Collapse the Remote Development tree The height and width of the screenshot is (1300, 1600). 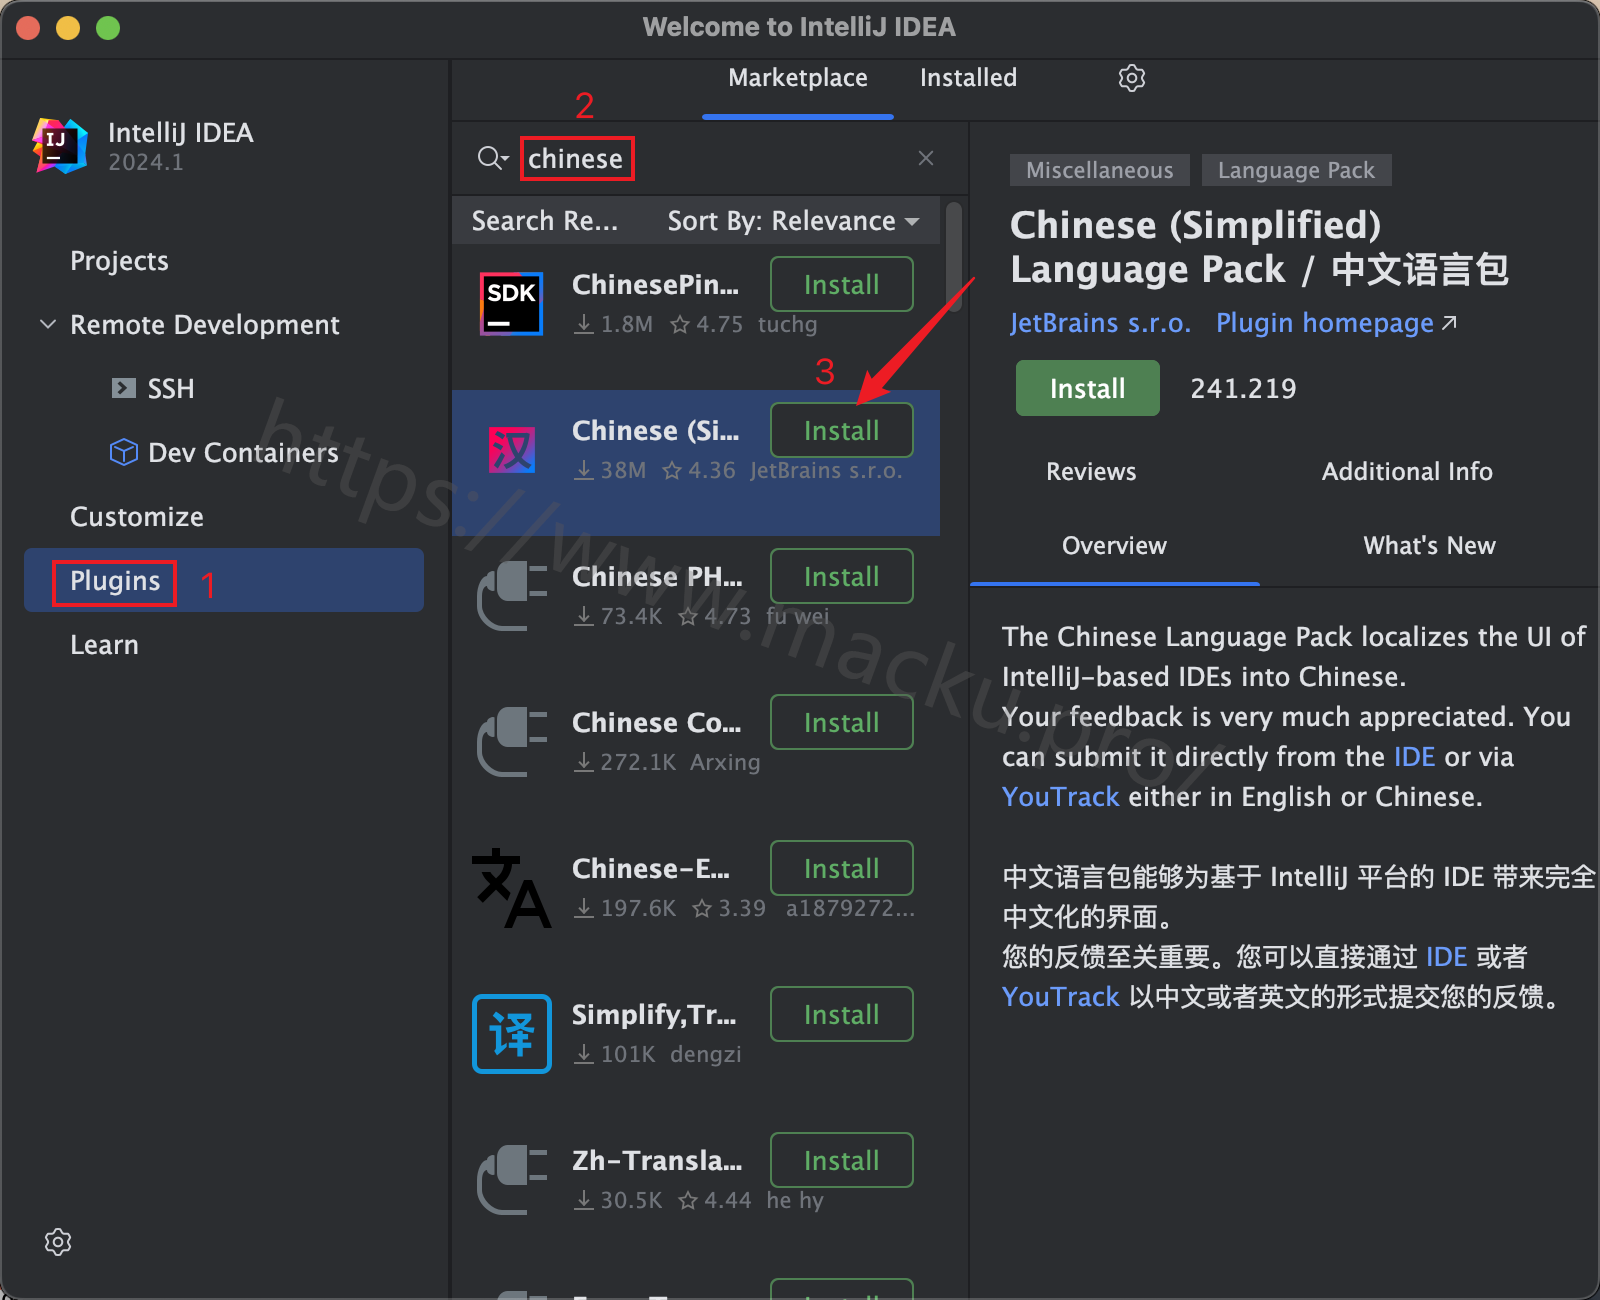click(47, 324)
